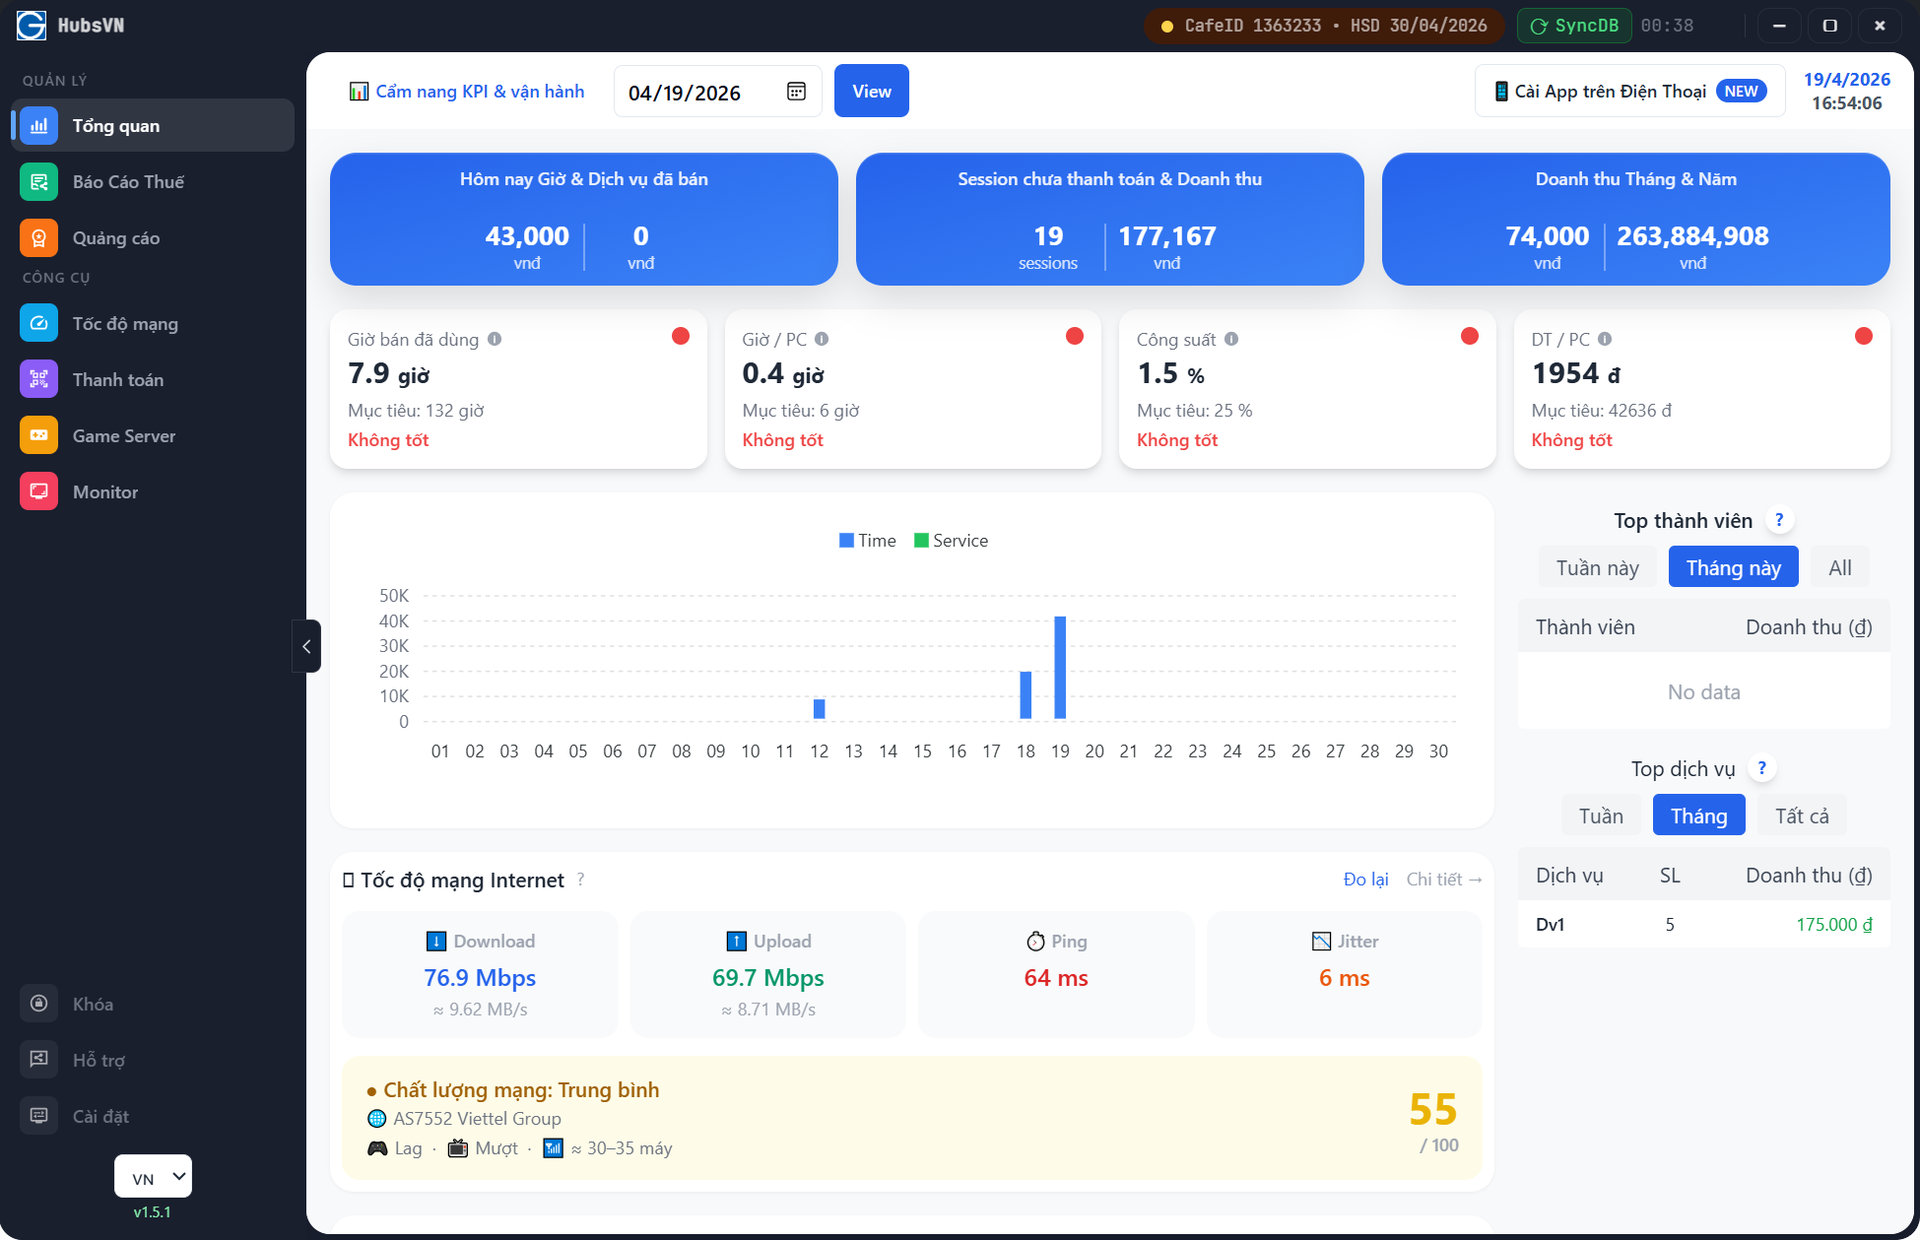1920x1240 pixels.
Task: Open the Báo Cáo Thuế tax report icon
Action: [x=39, y=182]
